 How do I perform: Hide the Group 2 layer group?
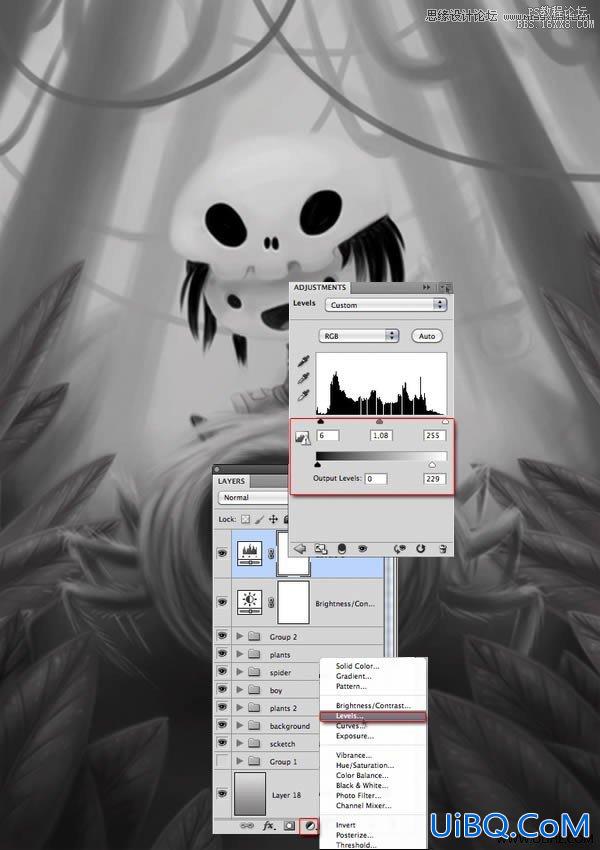(222, 635)
